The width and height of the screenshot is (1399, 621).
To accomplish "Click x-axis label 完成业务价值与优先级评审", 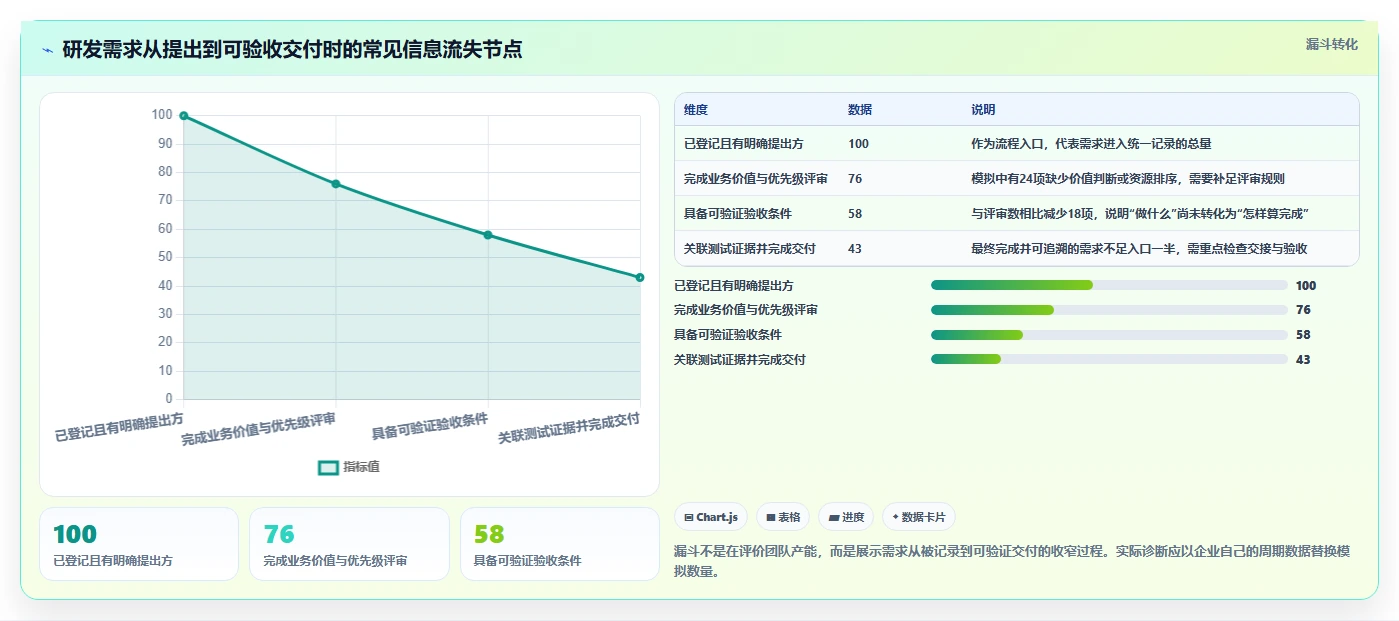I will pyautogui.click(x=258, y=428).
